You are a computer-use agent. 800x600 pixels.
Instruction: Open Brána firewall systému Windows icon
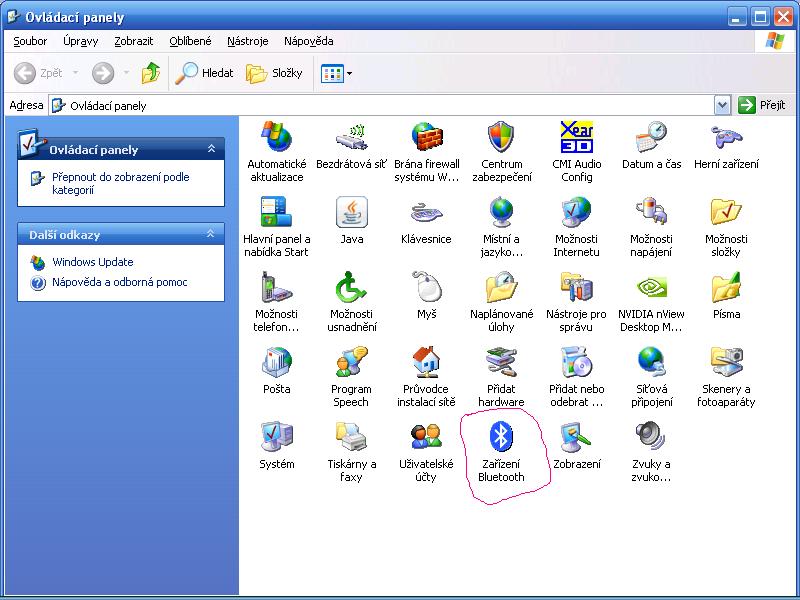[x=427, y=137]
